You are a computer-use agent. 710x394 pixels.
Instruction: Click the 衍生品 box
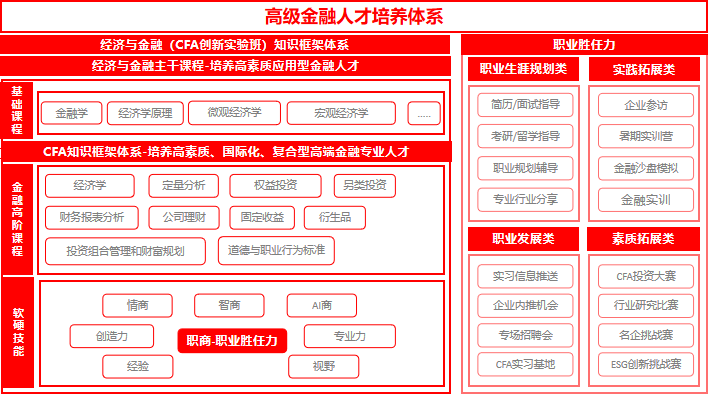[335, 218]
